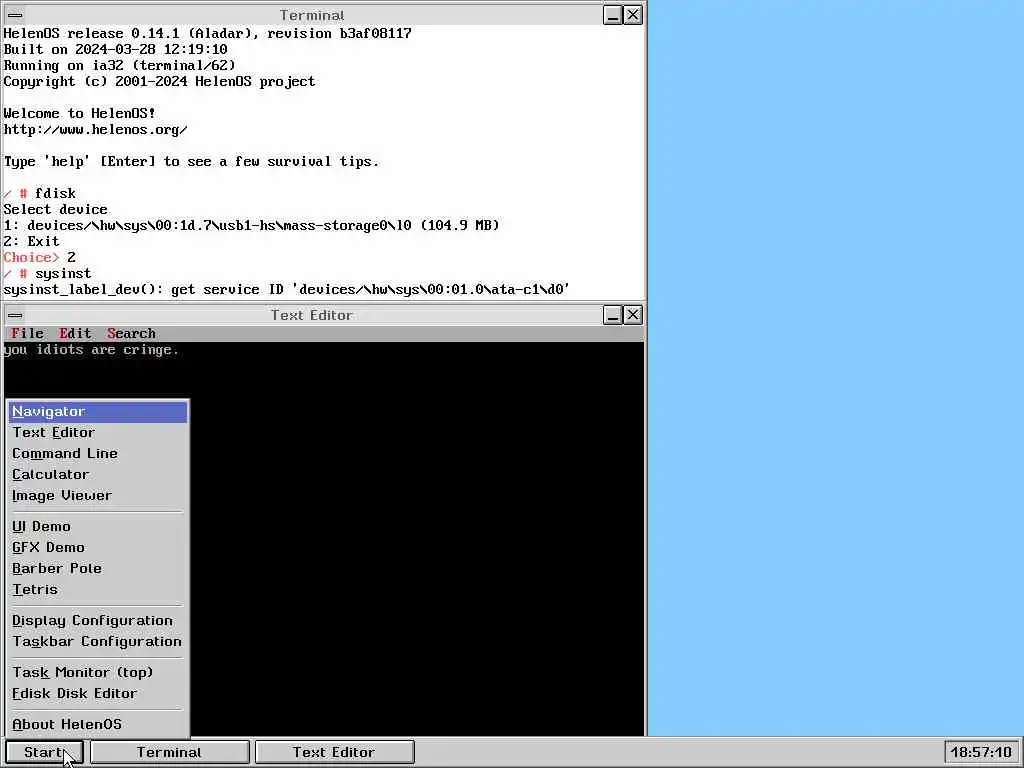Image resolution: width=1024 pixels, height=768 pixels.
Task: Open the Search menu in Text Editor
Action: (131, 334)
